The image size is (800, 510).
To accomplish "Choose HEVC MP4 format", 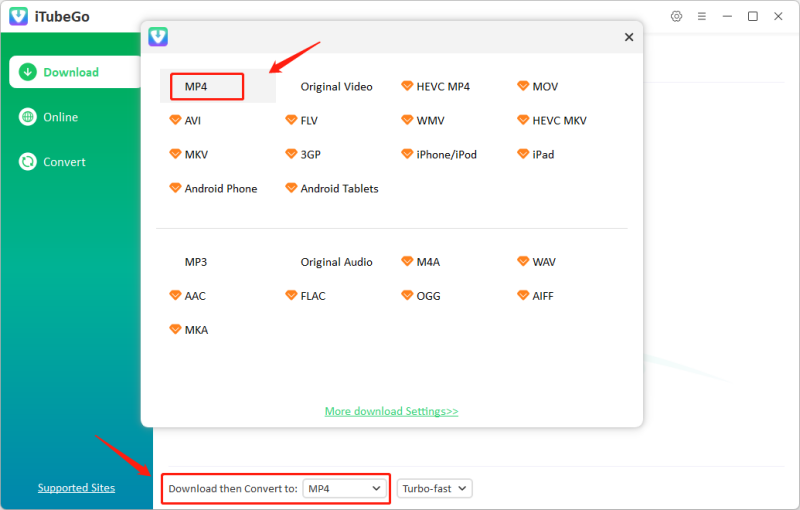I will tap(443, 87).
